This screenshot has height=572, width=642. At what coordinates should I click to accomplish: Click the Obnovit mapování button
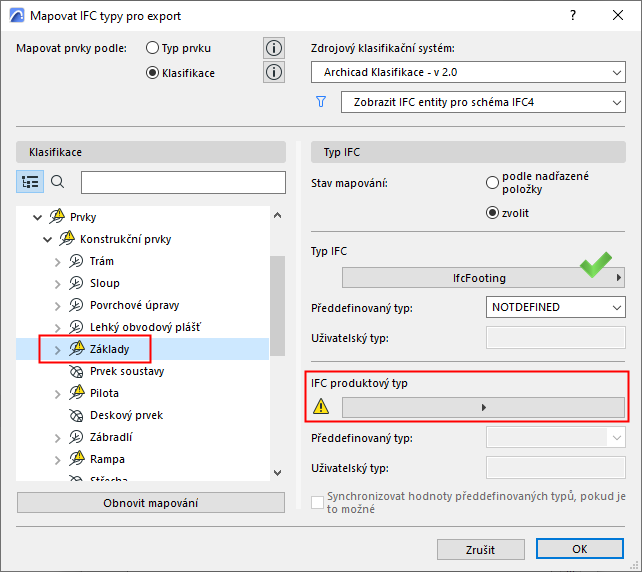pos(150,503)
